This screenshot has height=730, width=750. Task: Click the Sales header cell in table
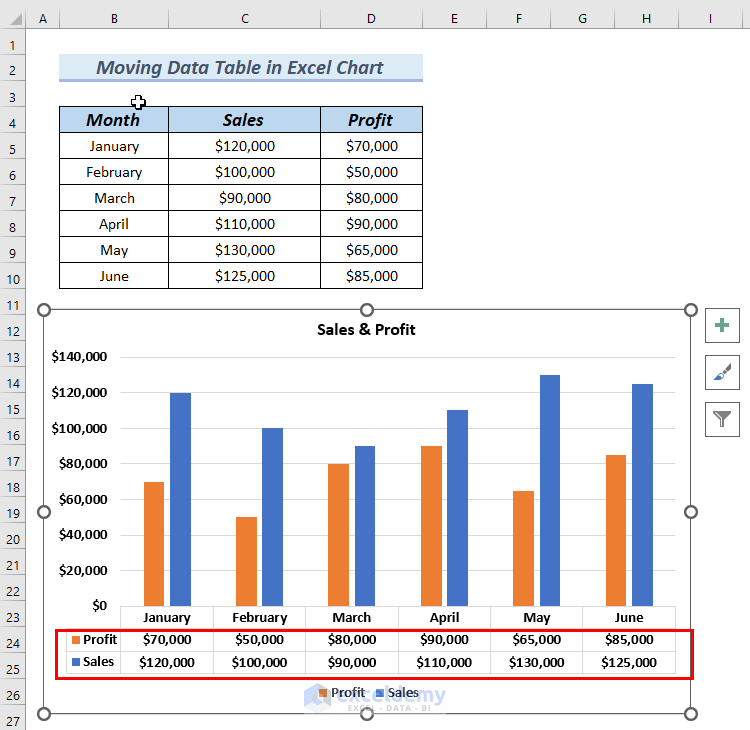pyautogui.click(x=244, y=120)
